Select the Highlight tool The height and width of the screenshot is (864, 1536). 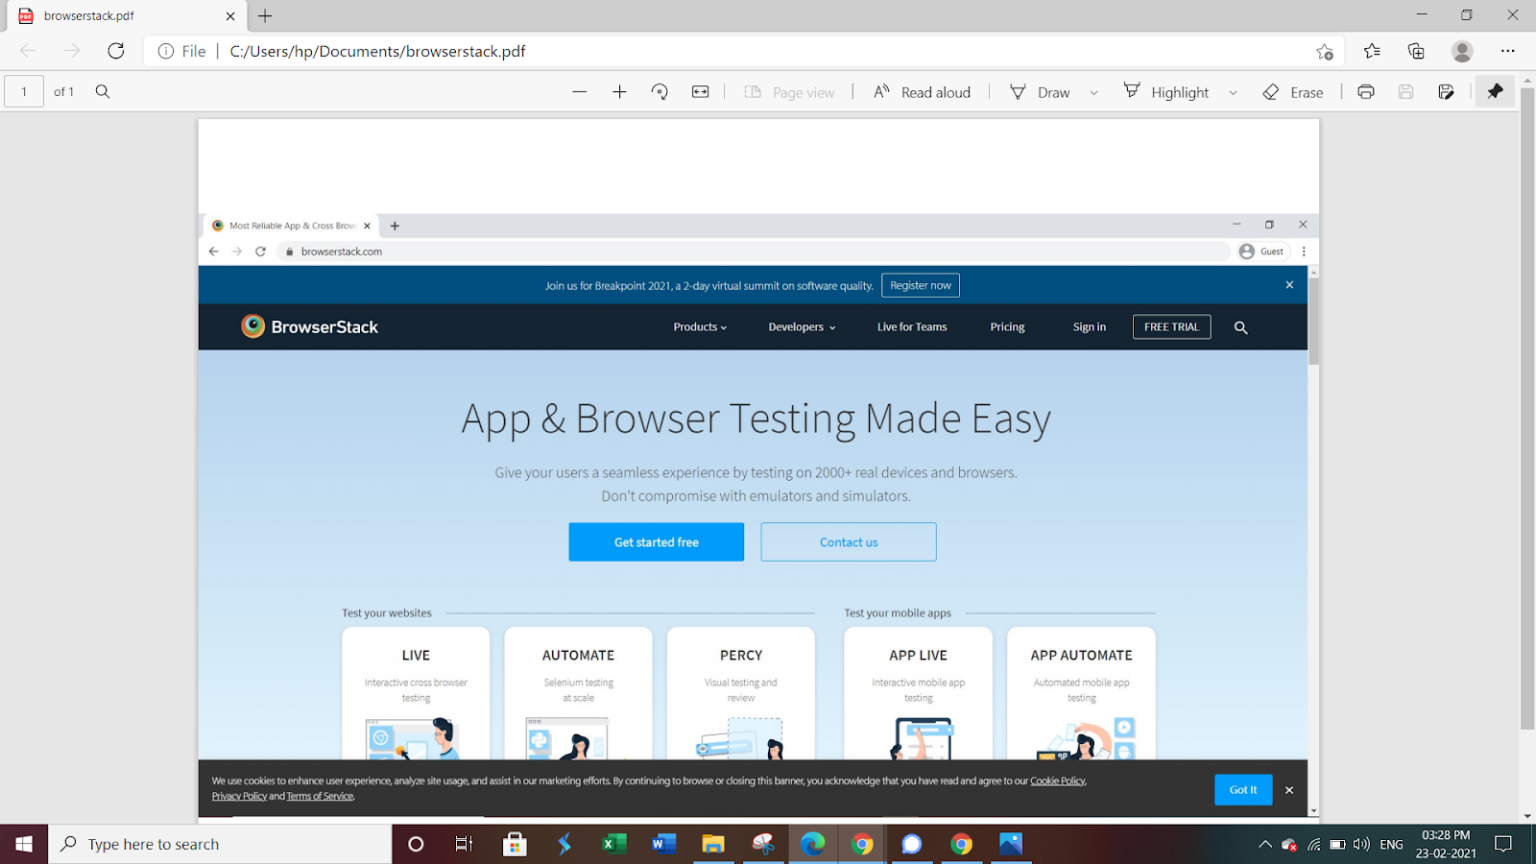1167,91
